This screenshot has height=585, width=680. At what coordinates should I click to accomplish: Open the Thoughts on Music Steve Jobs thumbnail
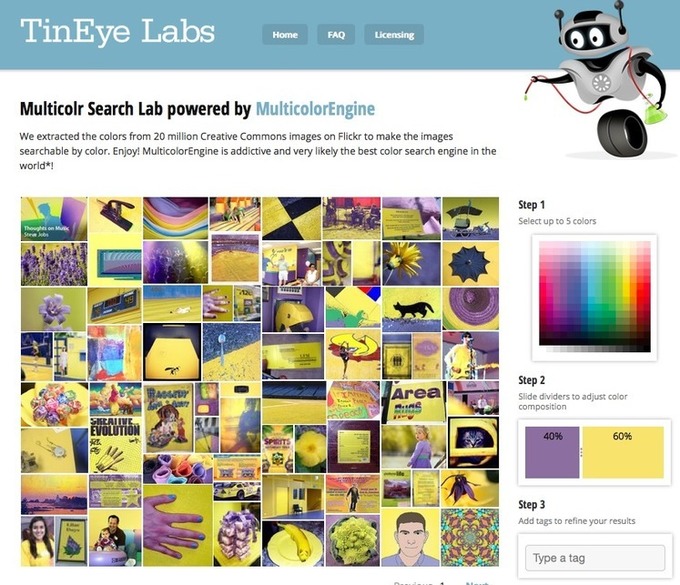pyautogui.click(x=54, y=219)
